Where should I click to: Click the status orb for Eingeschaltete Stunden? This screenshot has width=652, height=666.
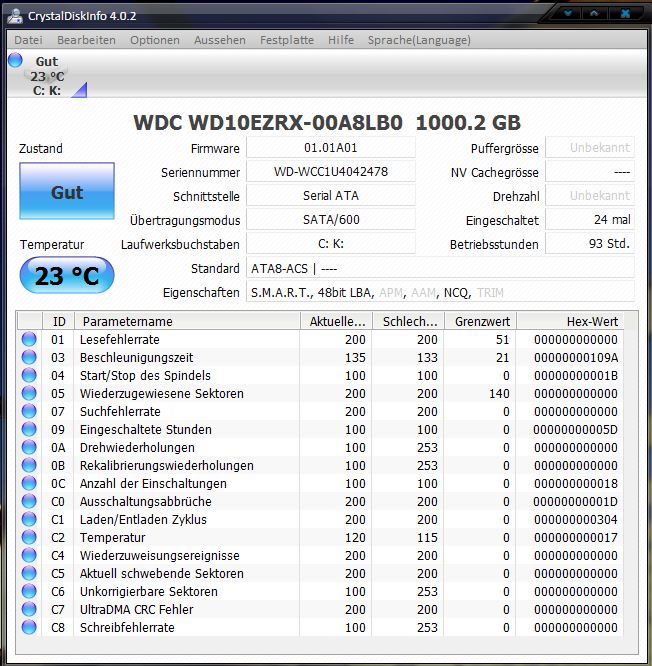tap(29, 429)
